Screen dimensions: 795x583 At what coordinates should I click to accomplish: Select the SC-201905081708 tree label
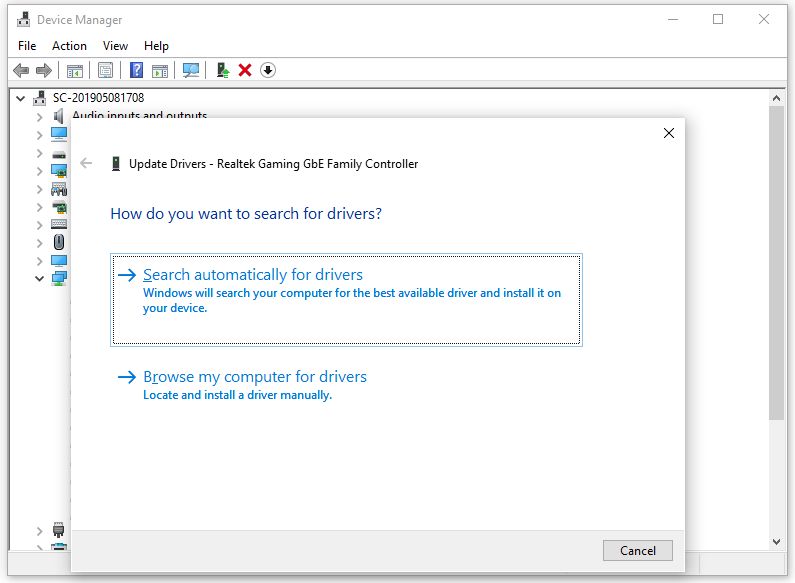[x=98, y=98]
